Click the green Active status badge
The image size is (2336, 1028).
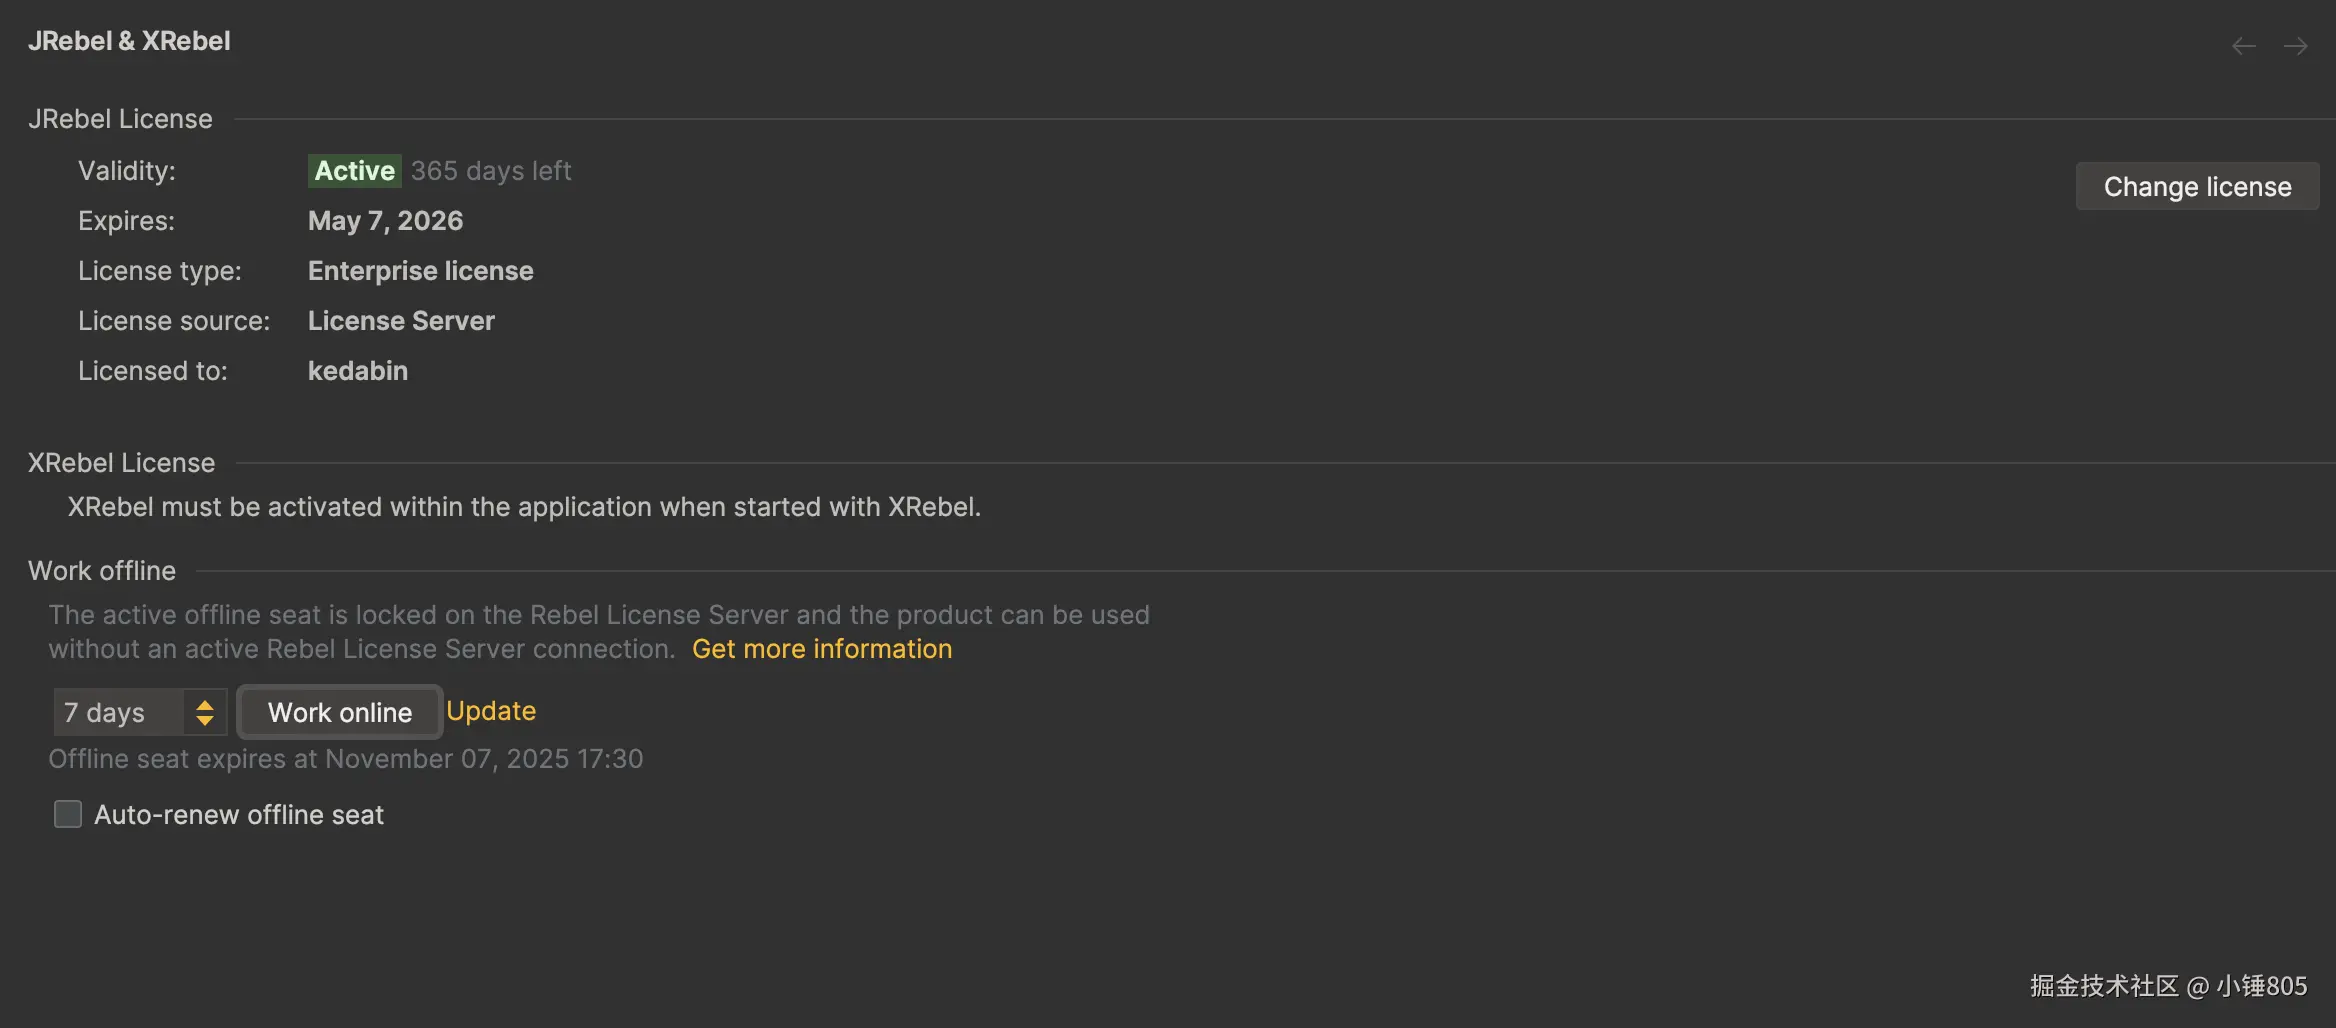pos(354,171)
